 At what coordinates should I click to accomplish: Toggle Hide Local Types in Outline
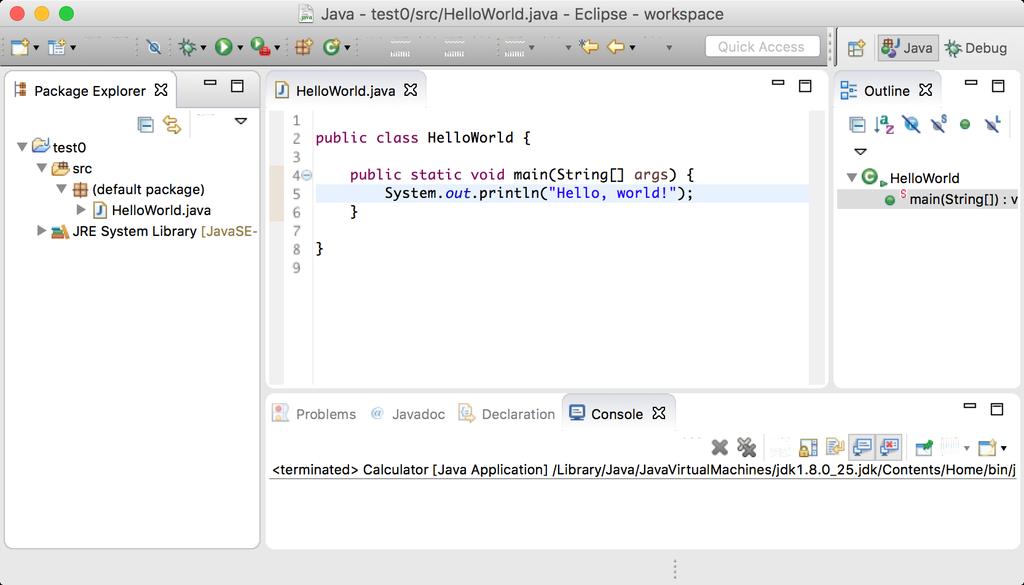pyautogui.click(x=993, y=124)
